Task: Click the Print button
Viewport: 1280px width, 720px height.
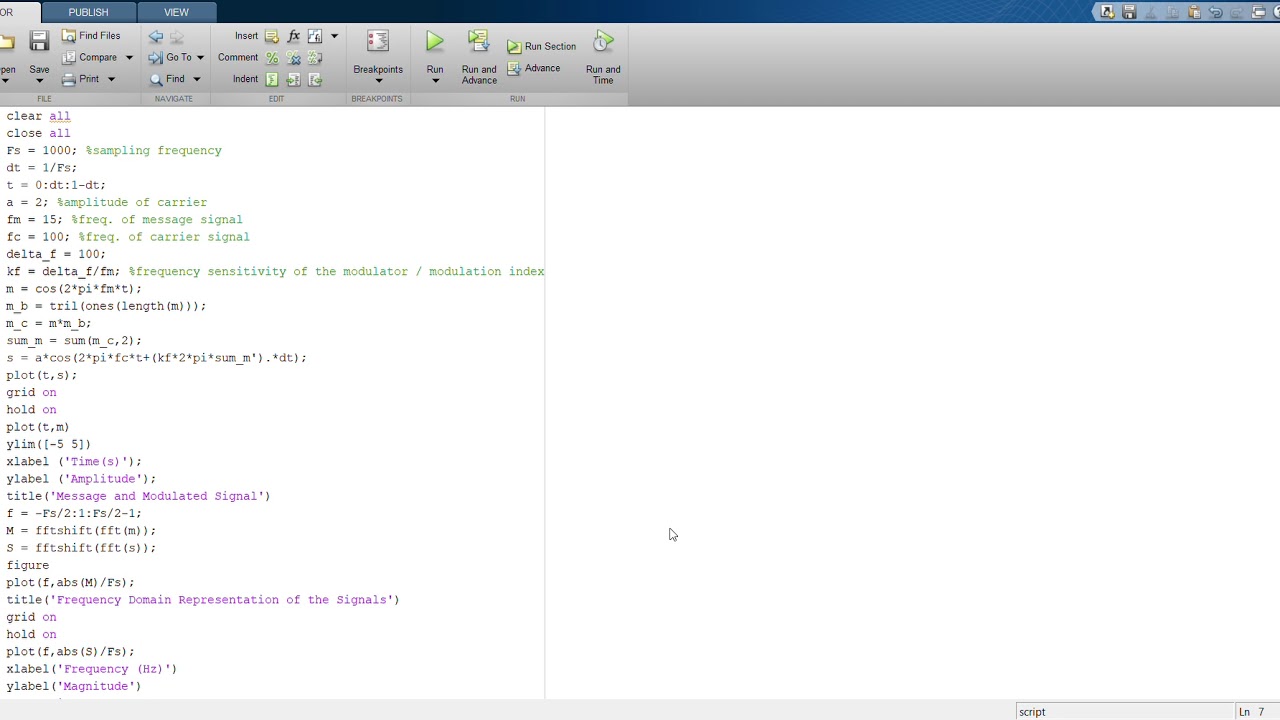Action: [80, 79]
